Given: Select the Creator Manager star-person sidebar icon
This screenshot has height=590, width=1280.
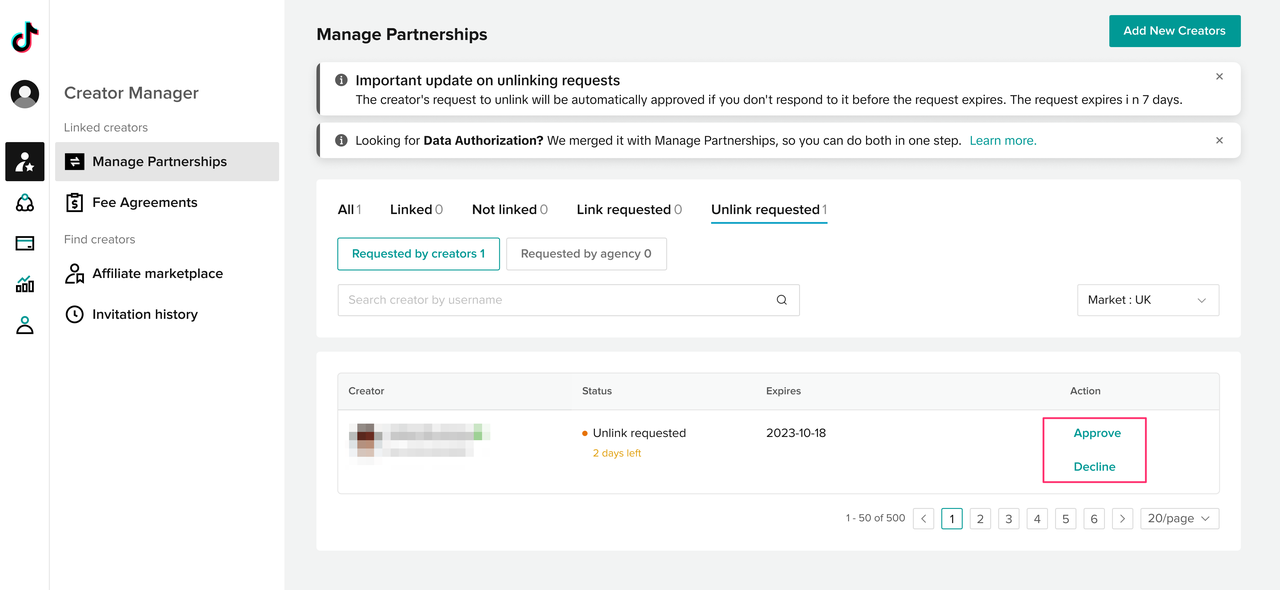Looking at the screenshot, I should (25, 162).
